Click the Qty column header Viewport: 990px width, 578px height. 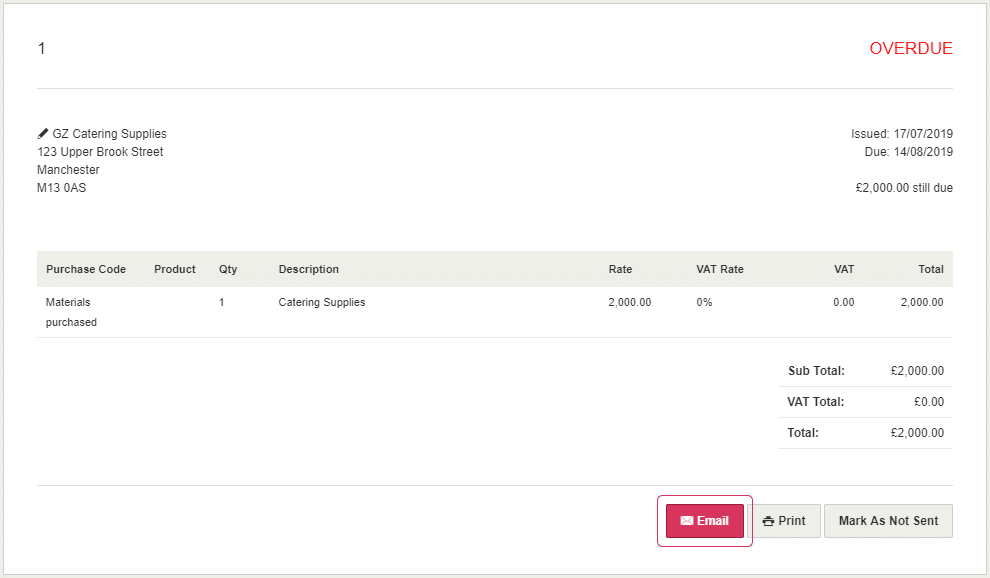click(228, 269)
